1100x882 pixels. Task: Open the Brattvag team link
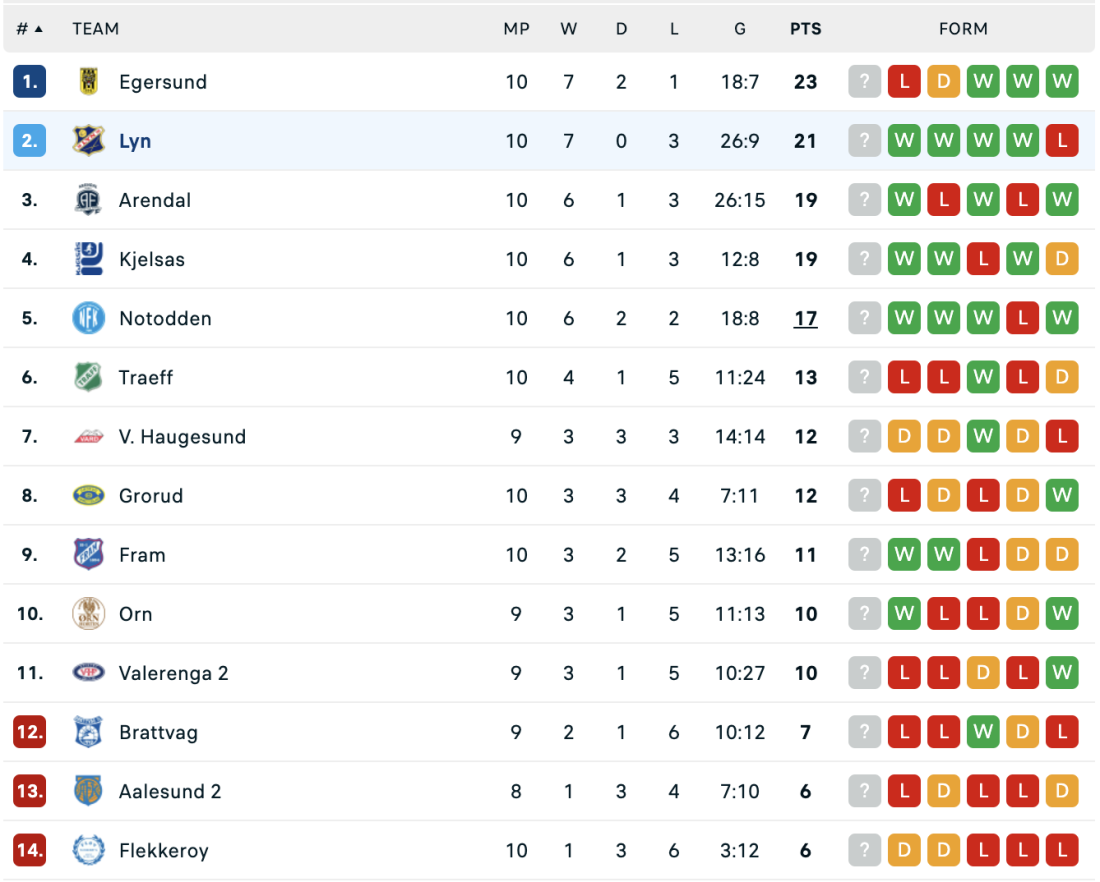pos(158,732)
